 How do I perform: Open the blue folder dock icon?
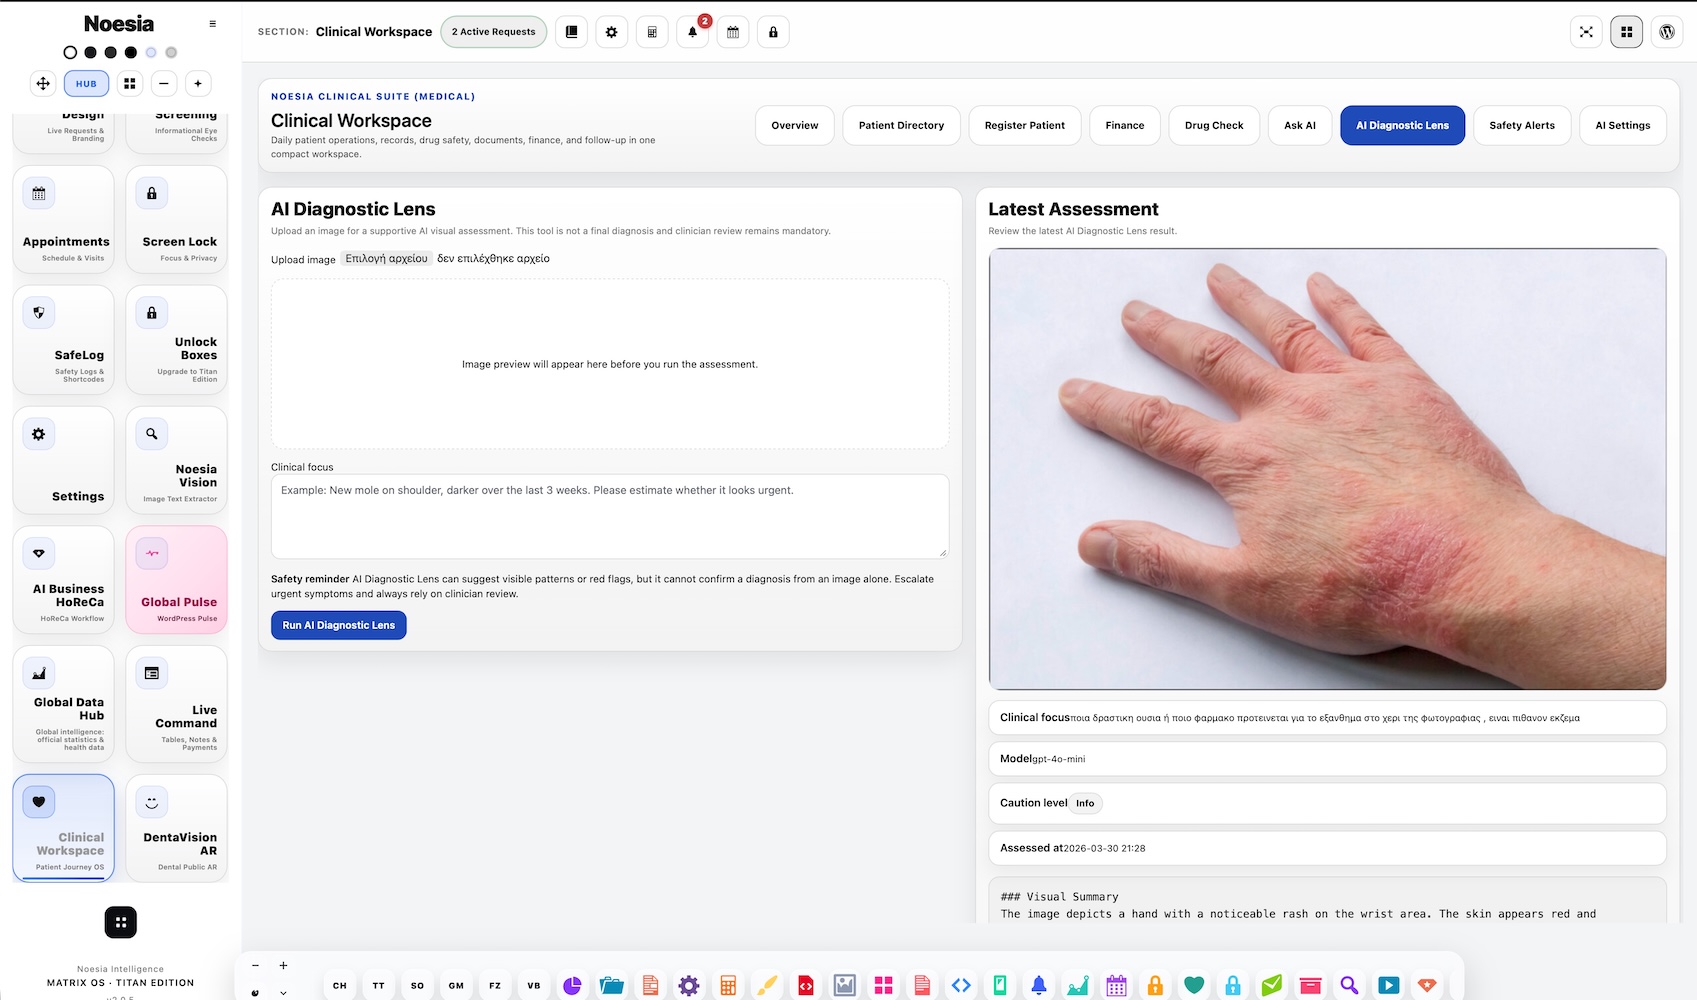(611, 986)
